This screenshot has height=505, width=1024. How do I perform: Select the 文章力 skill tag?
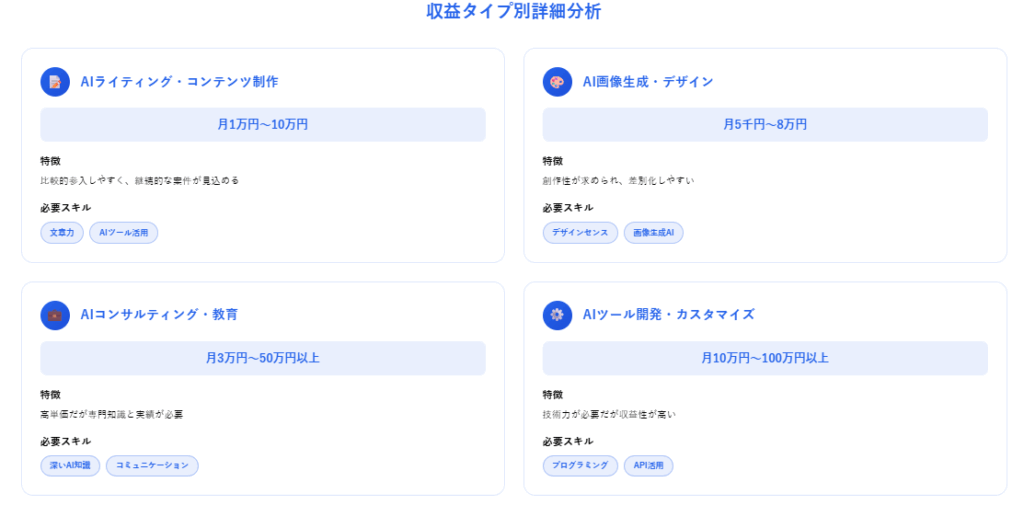tap(62, 233)
